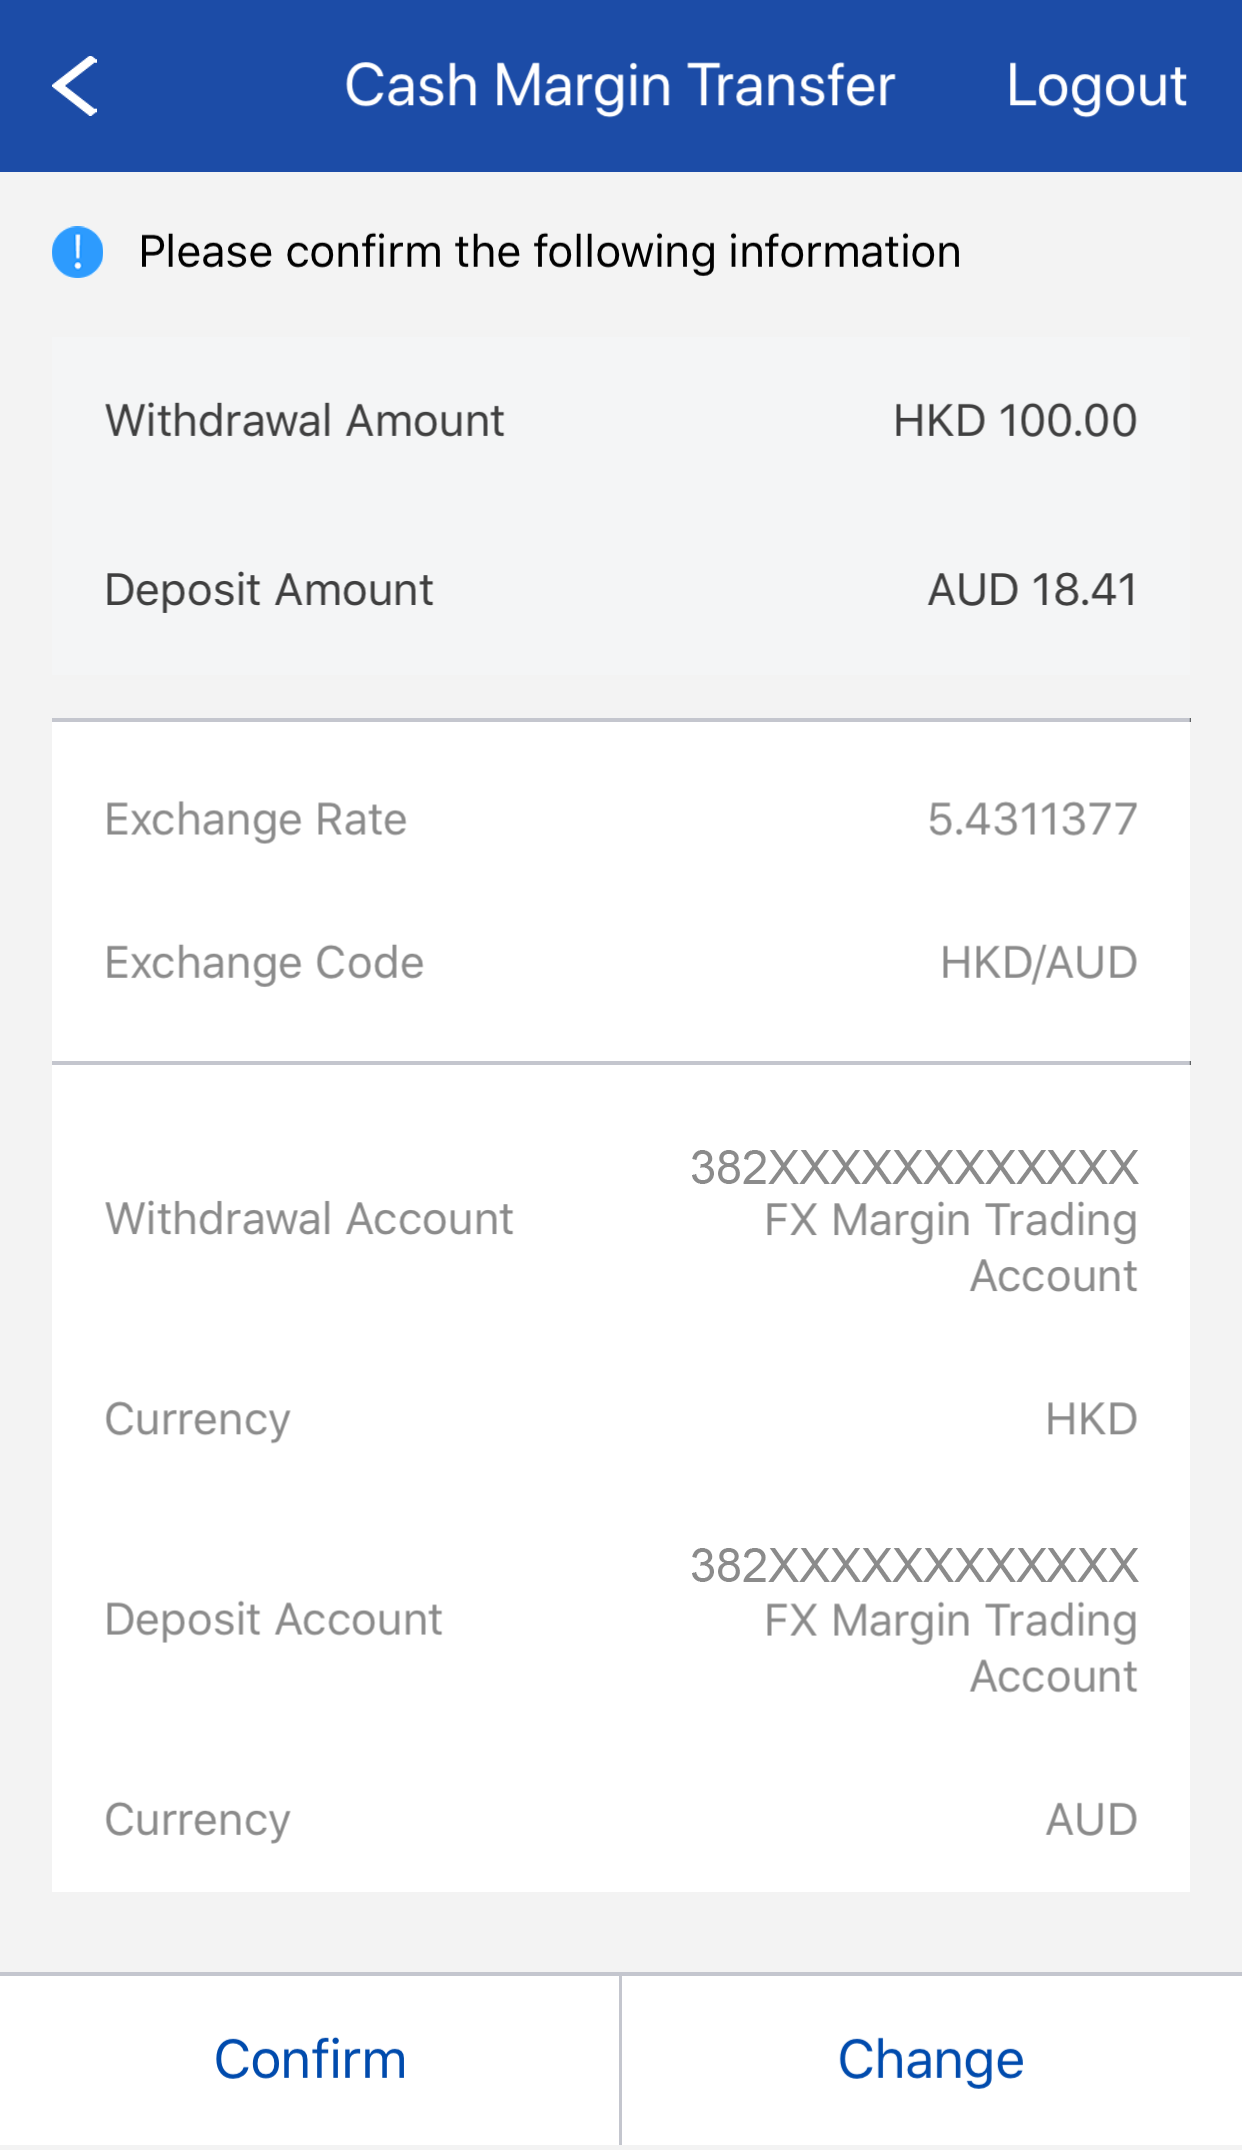Click the Exchange Rate label

[x=256, y=820]
